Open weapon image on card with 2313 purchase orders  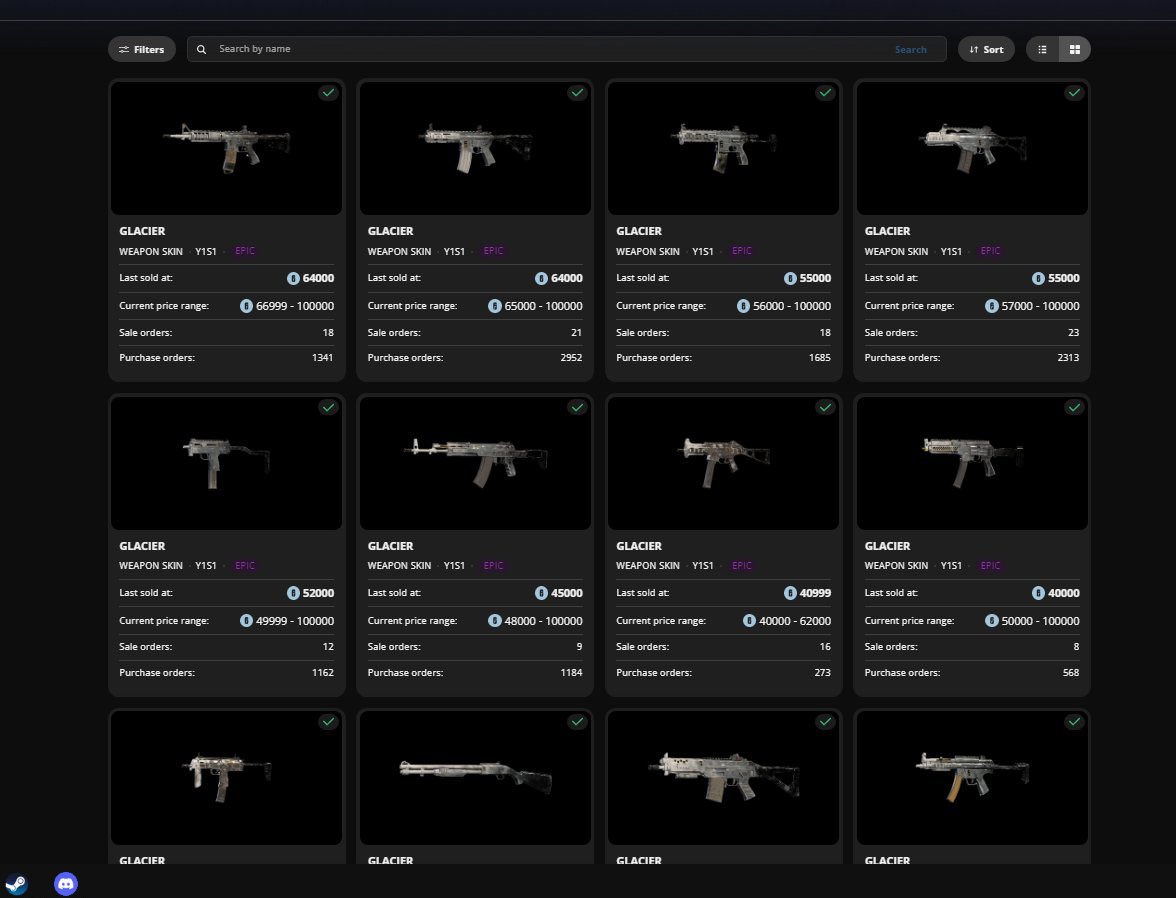click(x=972, y=148)
